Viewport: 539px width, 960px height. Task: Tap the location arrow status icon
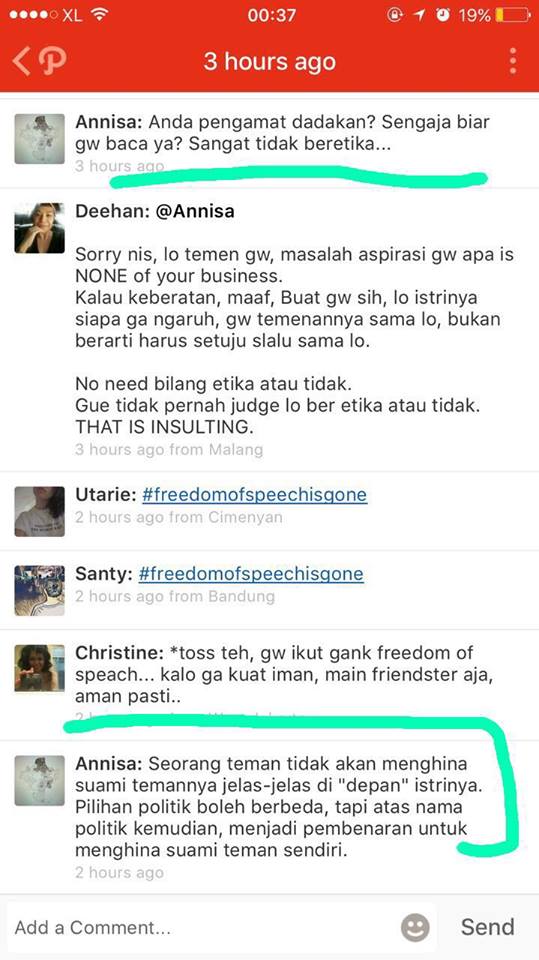(x=420, y=15)
